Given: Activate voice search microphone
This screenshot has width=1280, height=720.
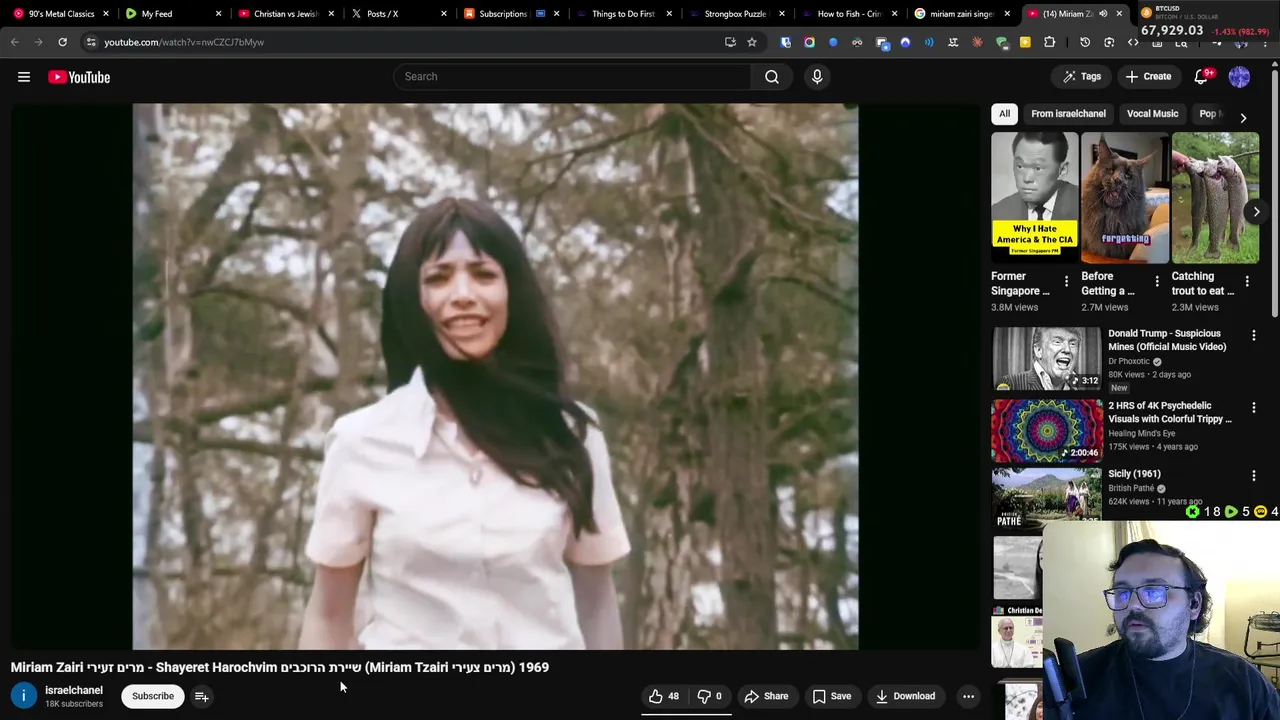Looking at the screenshot, I should pyautogui.click(x=817, y=76).
